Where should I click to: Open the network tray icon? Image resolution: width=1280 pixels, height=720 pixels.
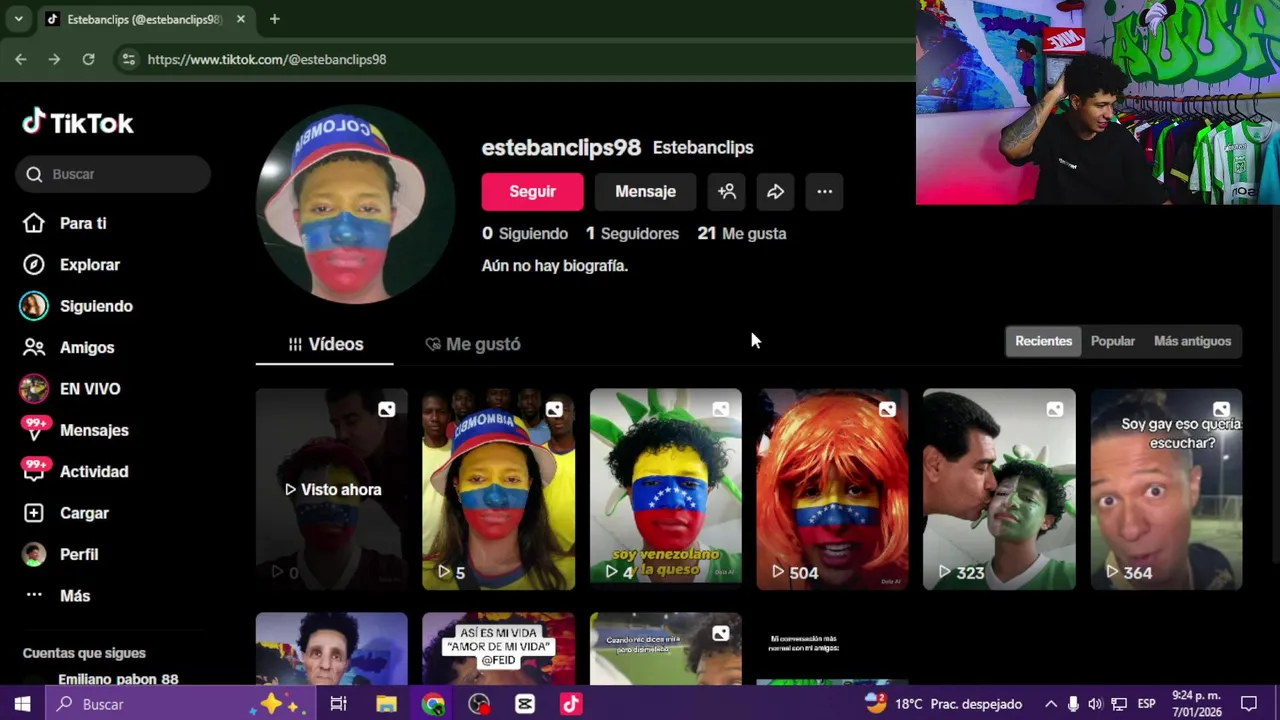click(1119, 704)
